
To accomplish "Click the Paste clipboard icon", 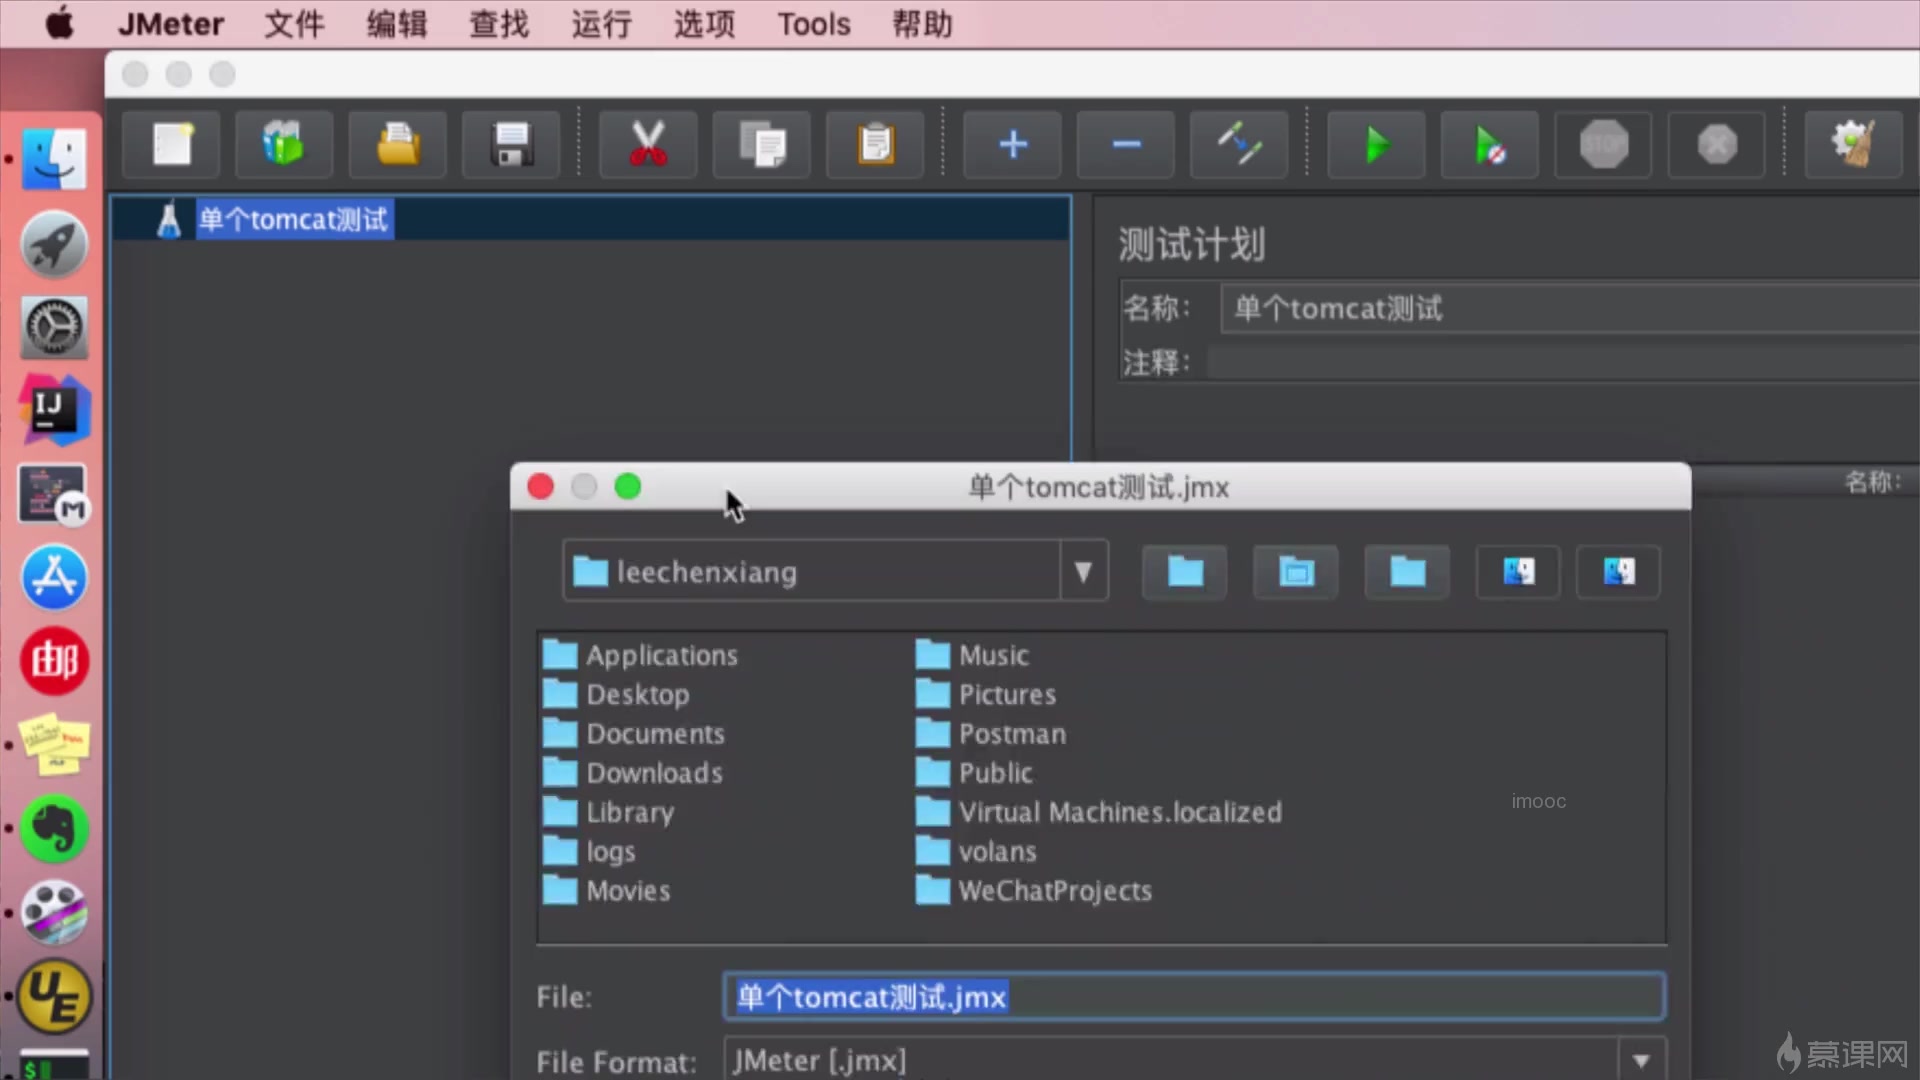I will pyautogui.click(x=875, y=145).
